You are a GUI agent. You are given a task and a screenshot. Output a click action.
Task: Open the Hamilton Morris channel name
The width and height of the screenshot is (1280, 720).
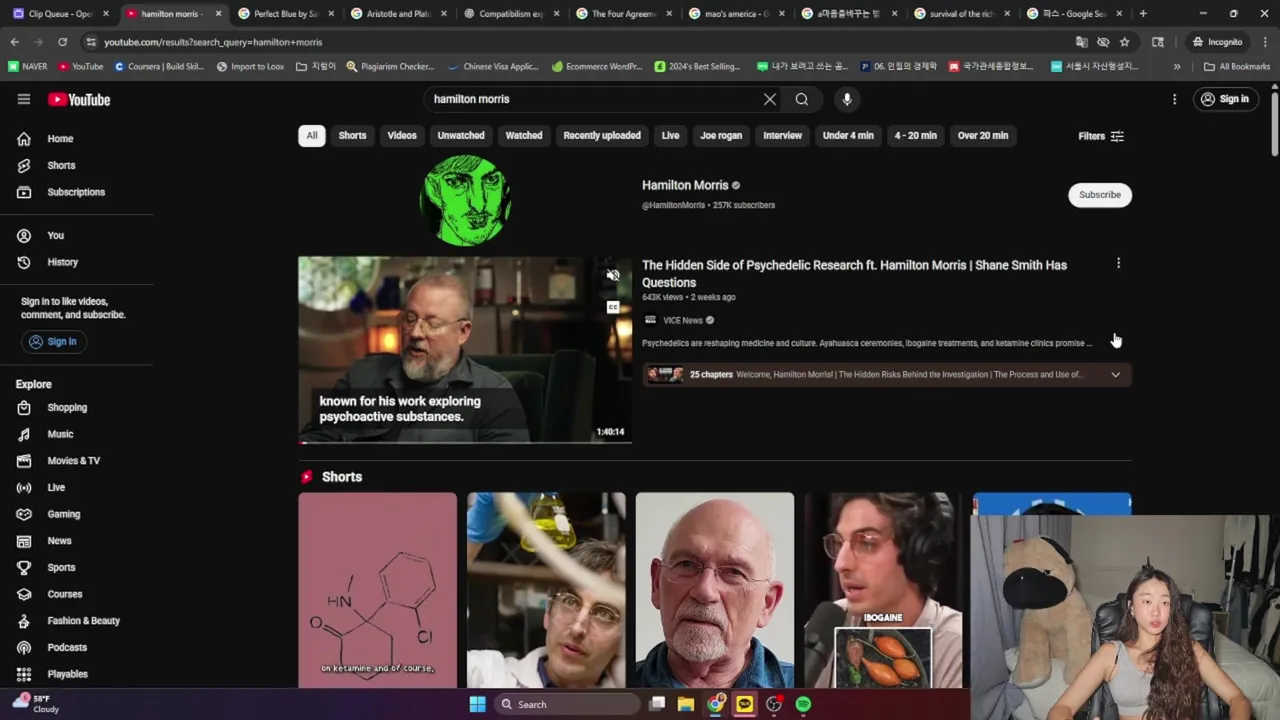[685, 185]
